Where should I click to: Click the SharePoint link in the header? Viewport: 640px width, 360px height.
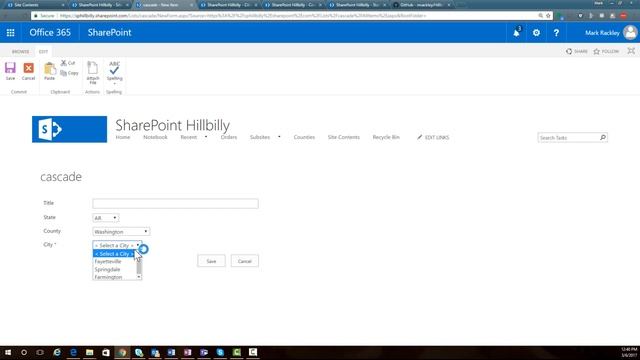[x=109, y=33]
